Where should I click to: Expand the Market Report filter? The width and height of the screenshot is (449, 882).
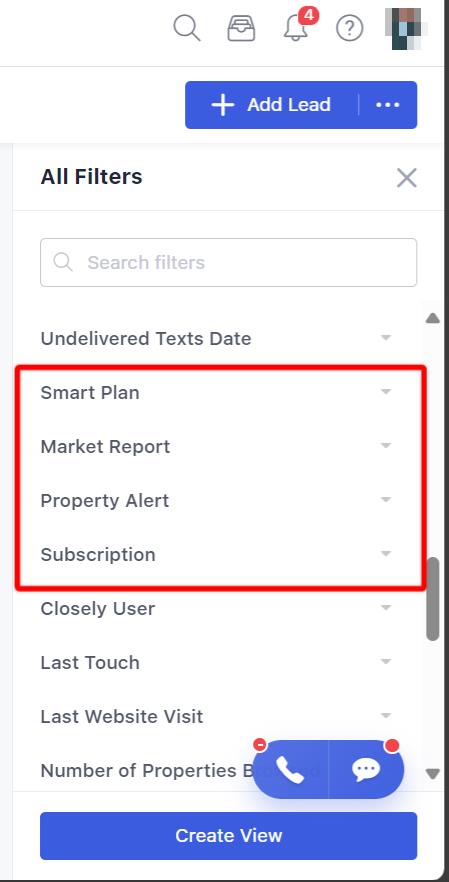(x=216, y=446)
